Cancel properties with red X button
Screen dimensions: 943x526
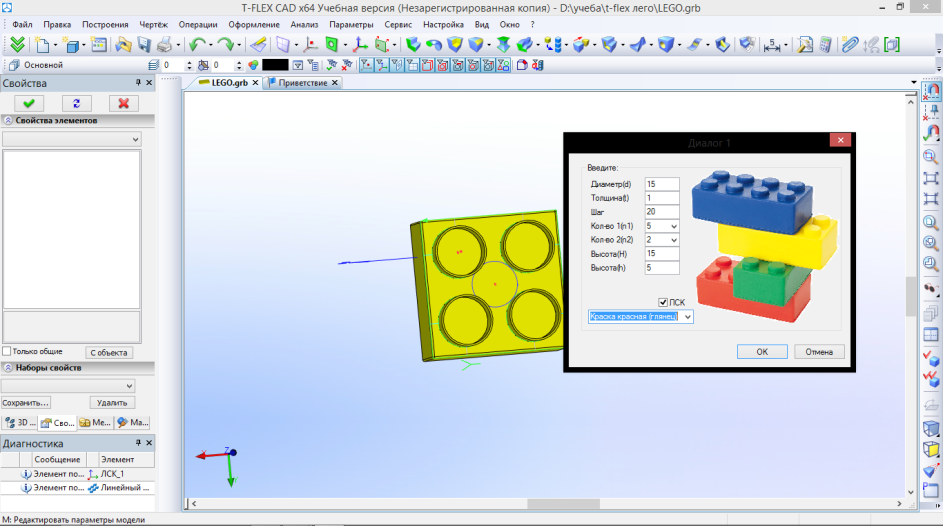pyautogui.click(x=122, y=103)
